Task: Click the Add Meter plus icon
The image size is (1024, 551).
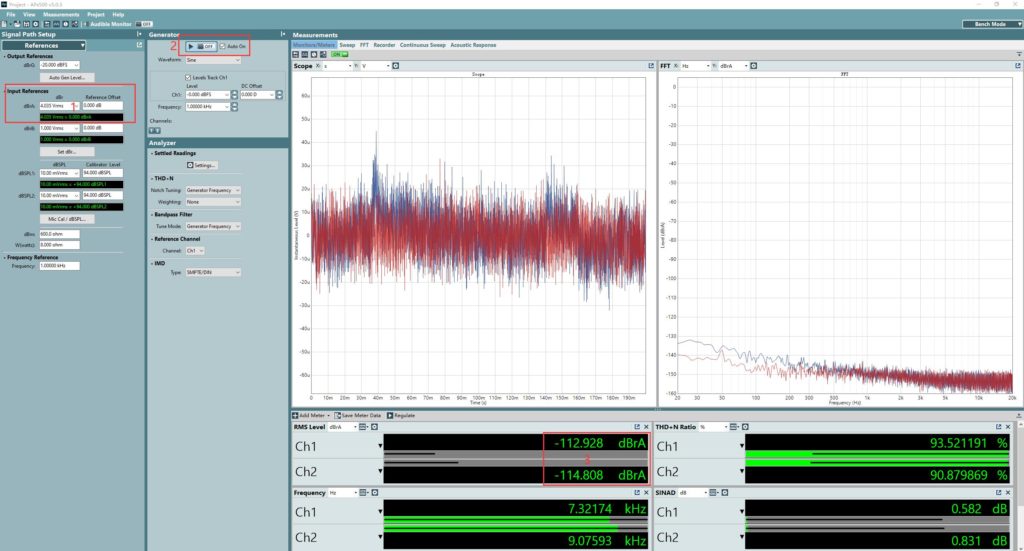Action: 295,415
